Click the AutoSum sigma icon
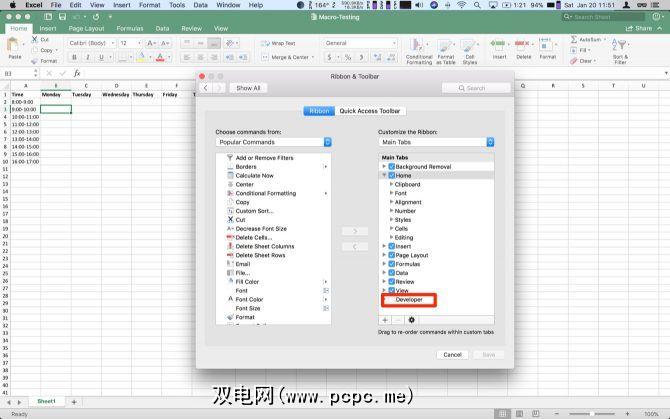The width and height of the screenshot is (670, 419). click(x=574, y=39)
